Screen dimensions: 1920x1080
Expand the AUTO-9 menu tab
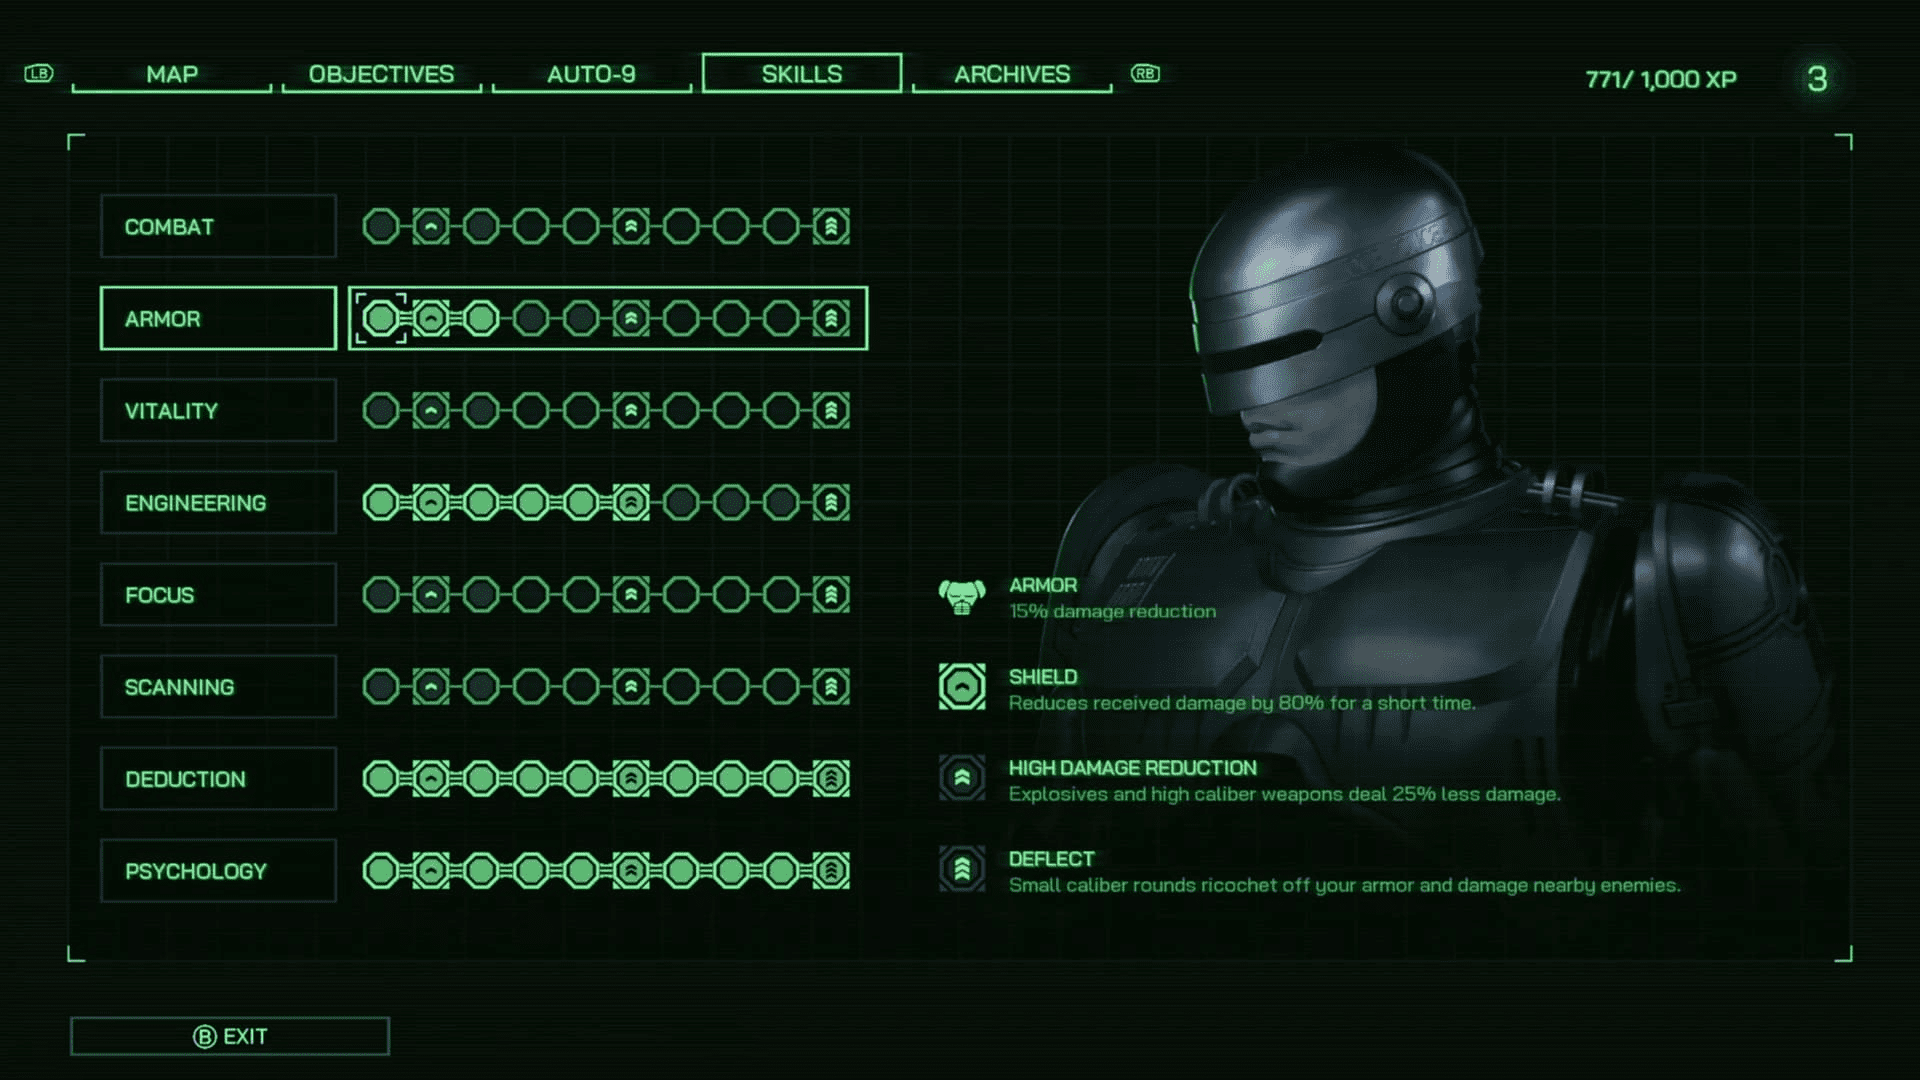point(593,73)
